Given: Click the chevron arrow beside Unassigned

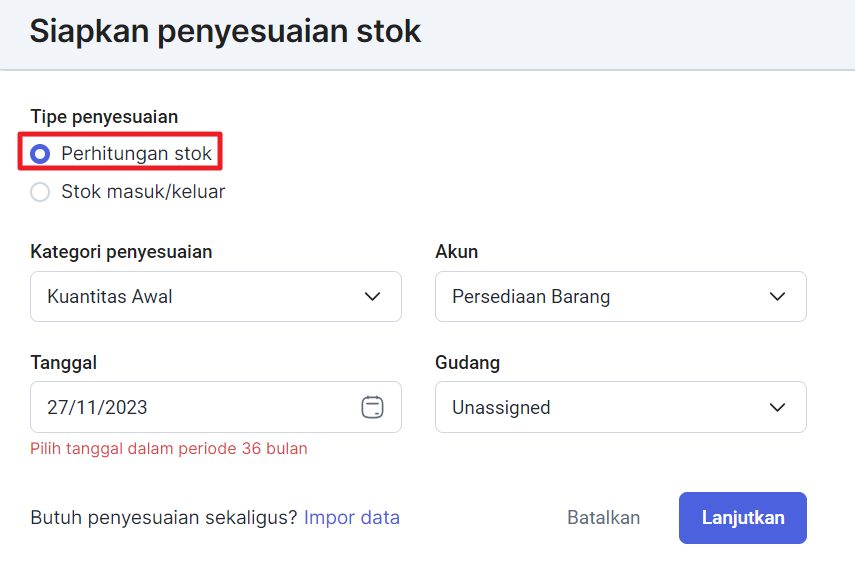Looking at the screenshot, I should (x=777, y=407).
